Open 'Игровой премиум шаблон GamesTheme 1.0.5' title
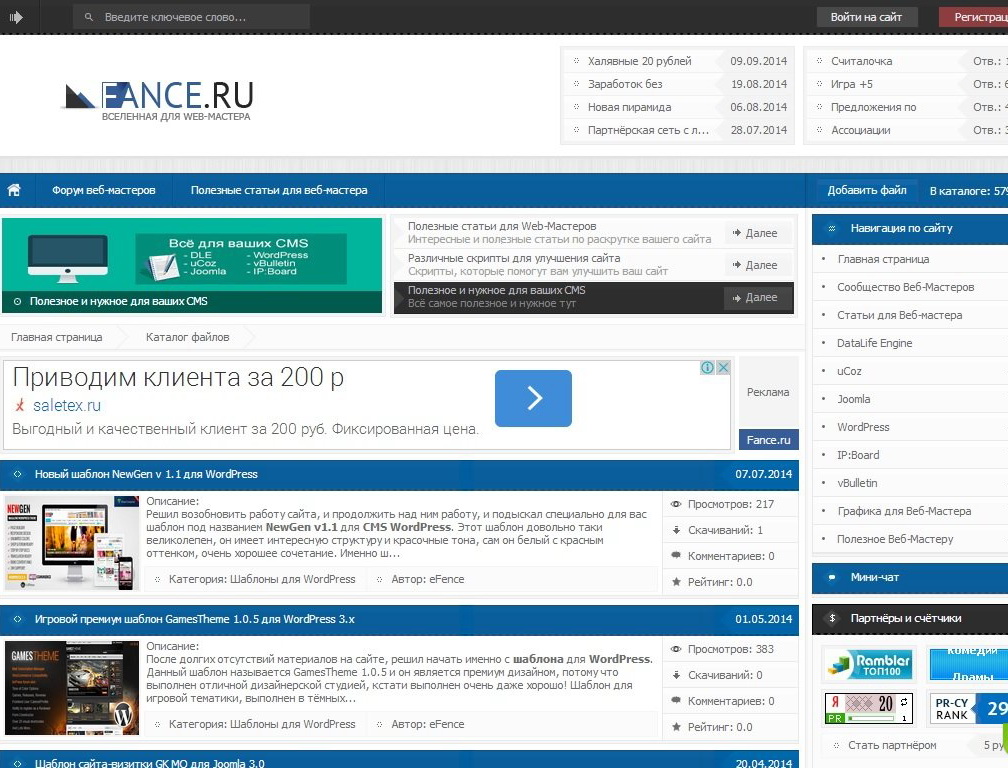Image resolution: width=1008 pixels, height=768 pixels. click(195, 620)
